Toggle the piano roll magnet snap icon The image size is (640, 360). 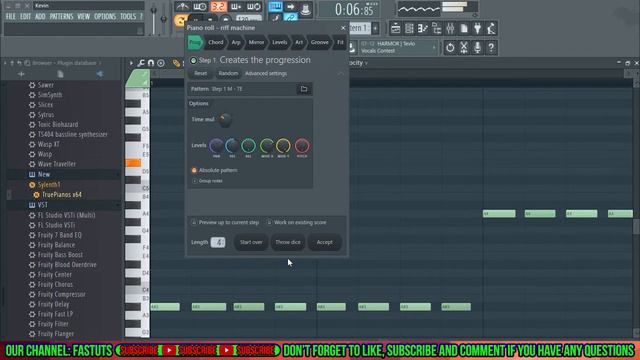click(x=151, y=63)
